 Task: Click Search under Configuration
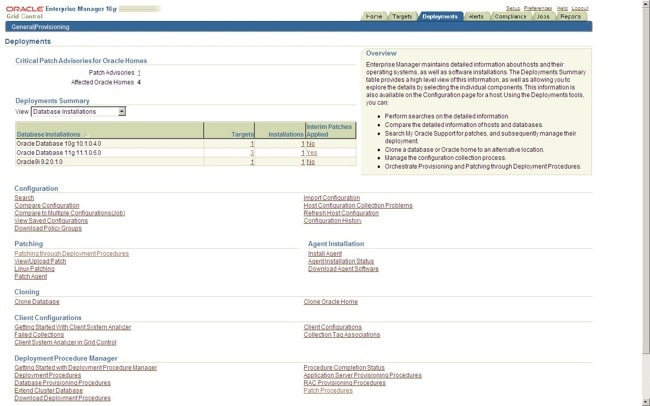tap(24, 198)
